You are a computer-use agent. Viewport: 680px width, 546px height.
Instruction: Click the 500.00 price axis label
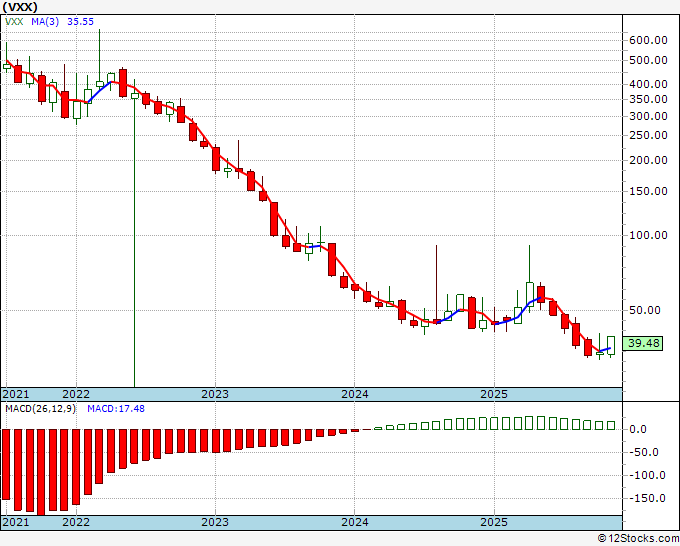click(x=648, y=60)
